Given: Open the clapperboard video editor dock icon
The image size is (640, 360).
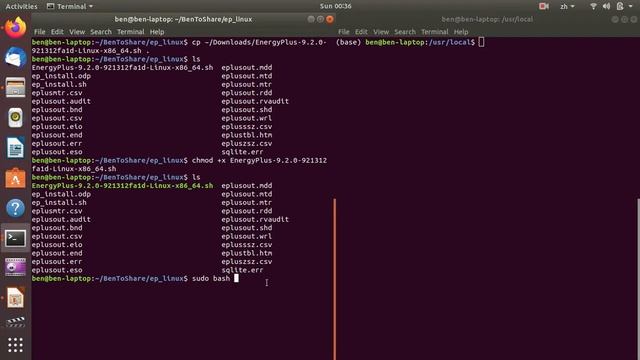Looking at the screenshot, I should coord(16,322).
